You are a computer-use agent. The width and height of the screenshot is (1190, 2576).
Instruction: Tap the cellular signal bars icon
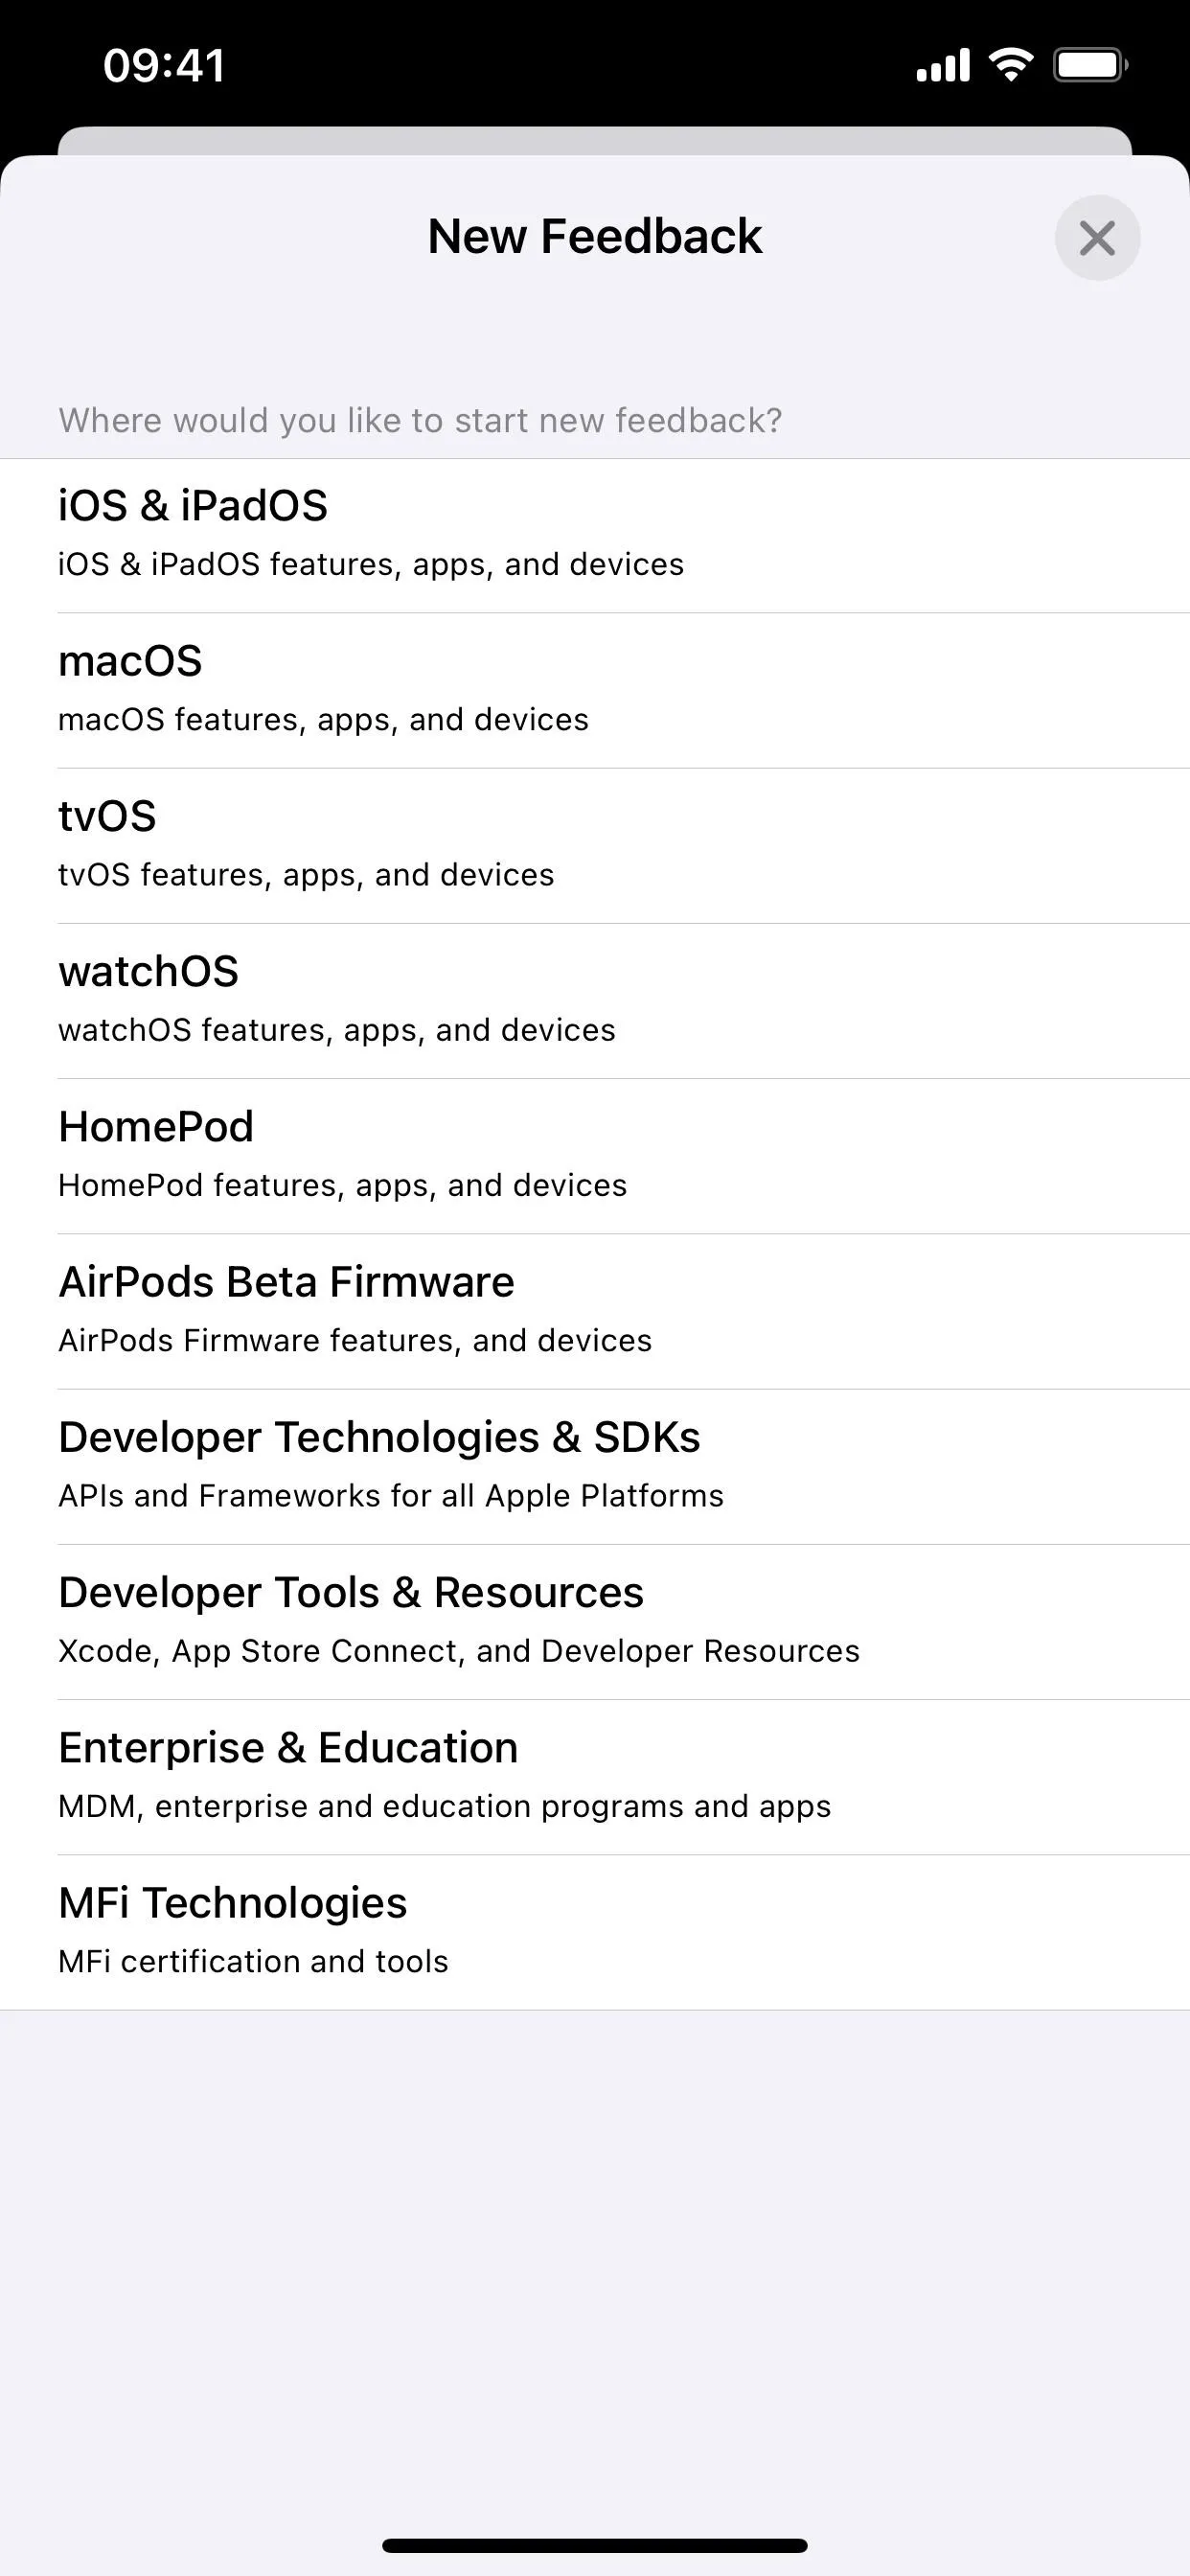[x=943, y=65]
